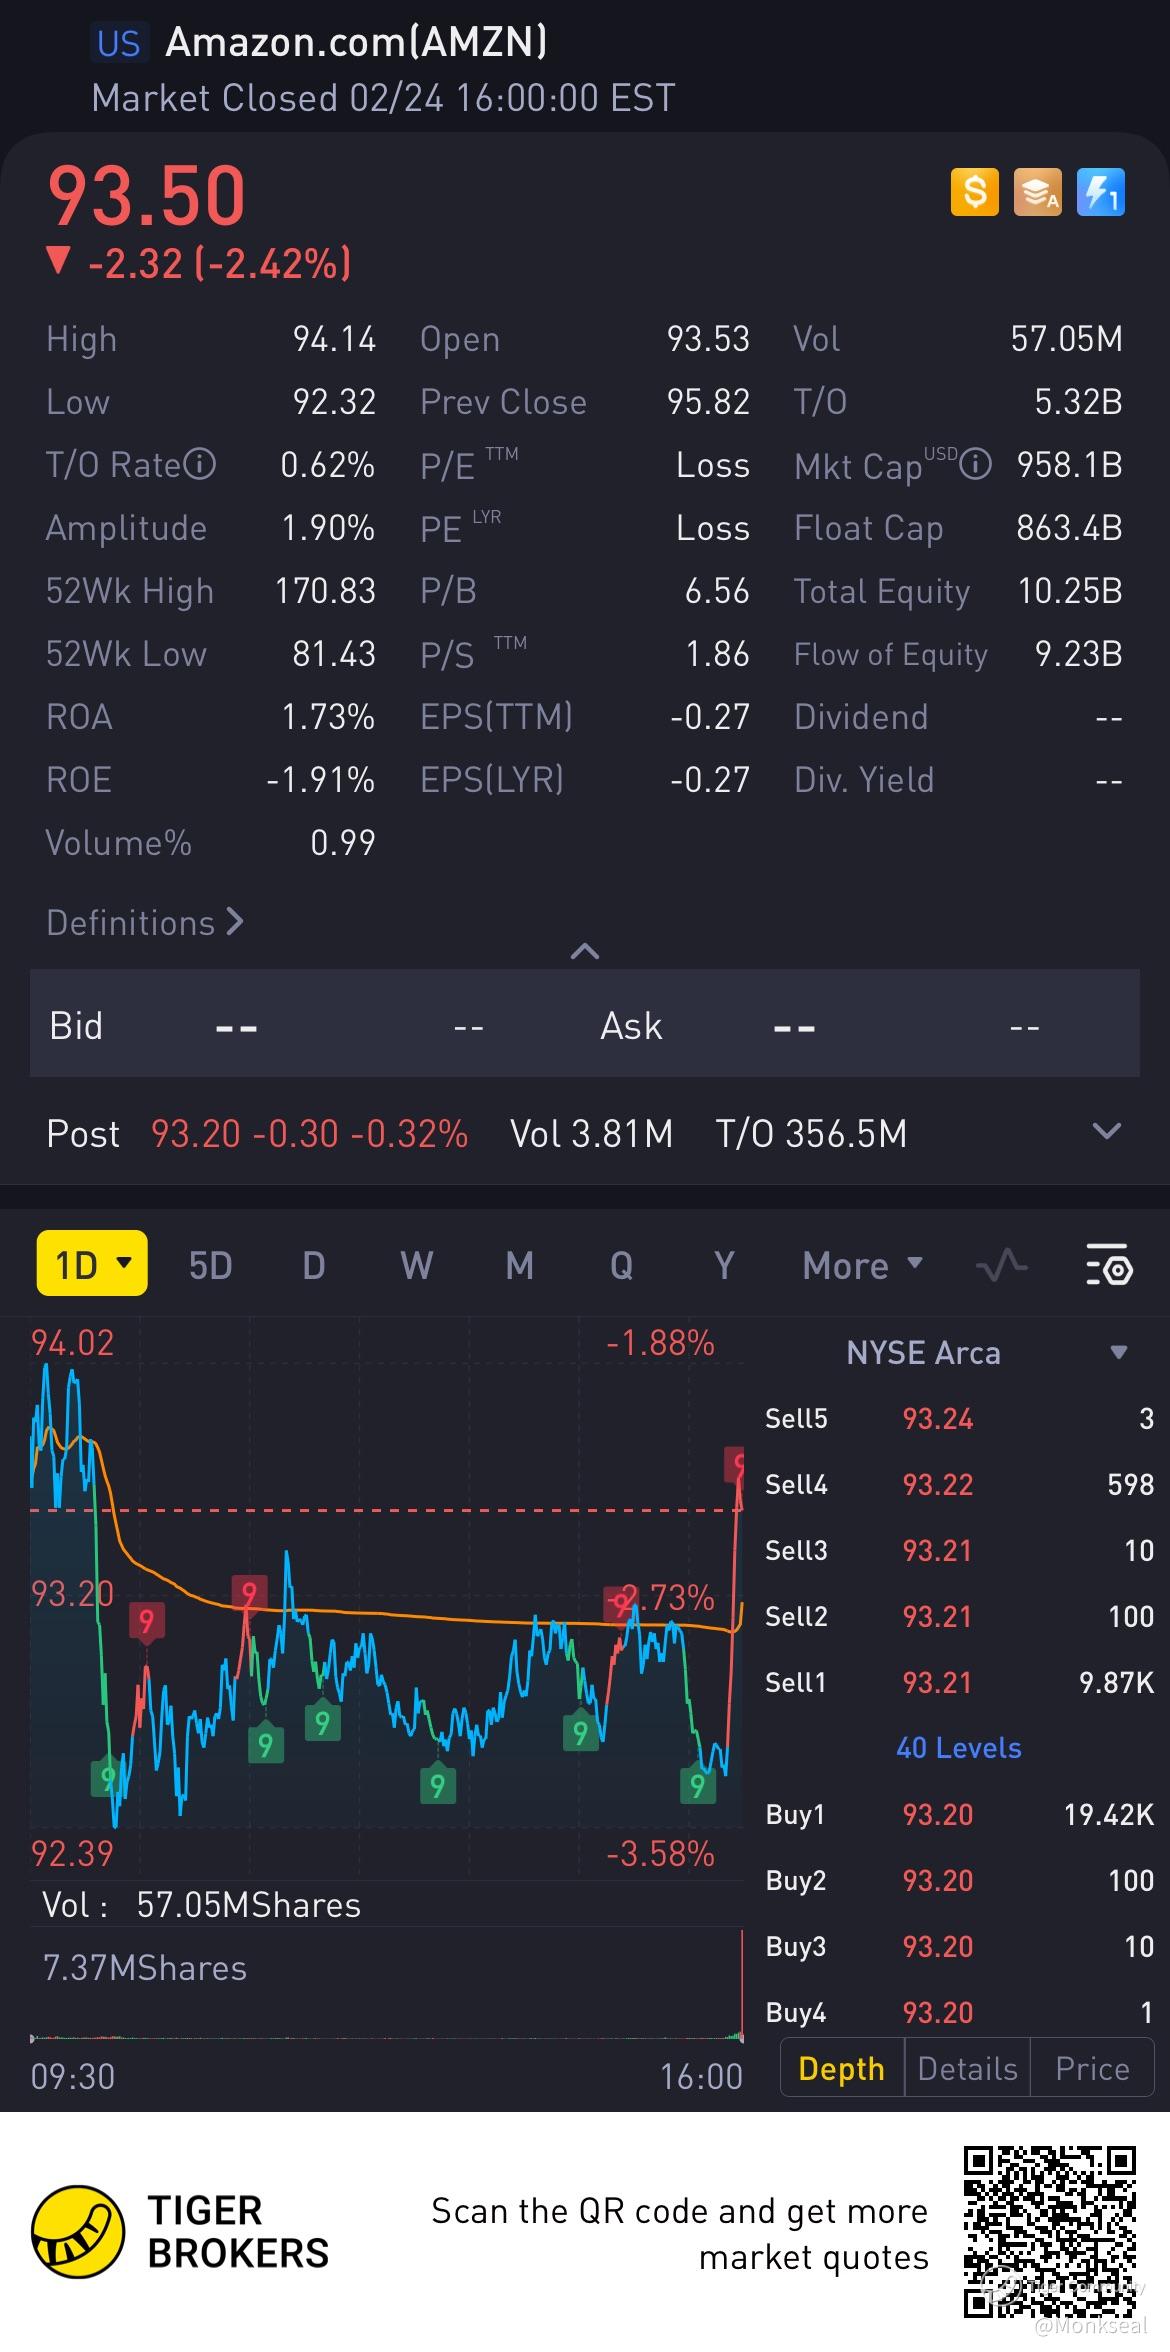The width and height of the screenshot is (1170, 2352).
Task: Expand the Post market row arrow
Action: coord(1107,1132)
